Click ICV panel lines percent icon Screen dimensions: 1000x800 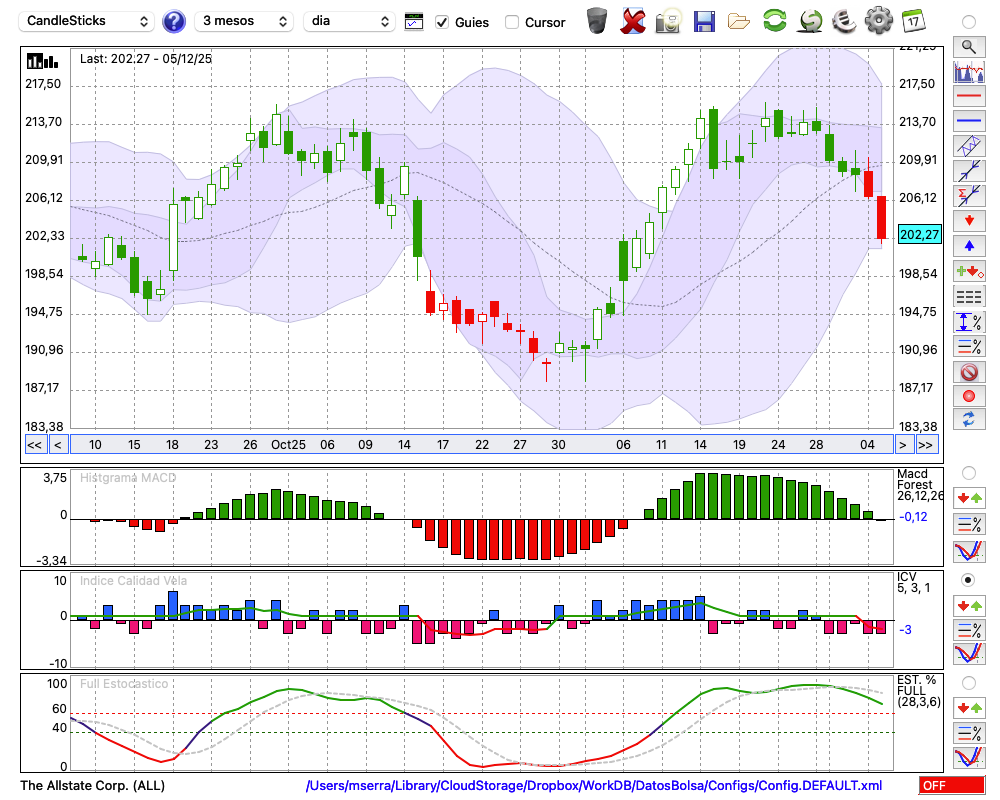point(969,630)
